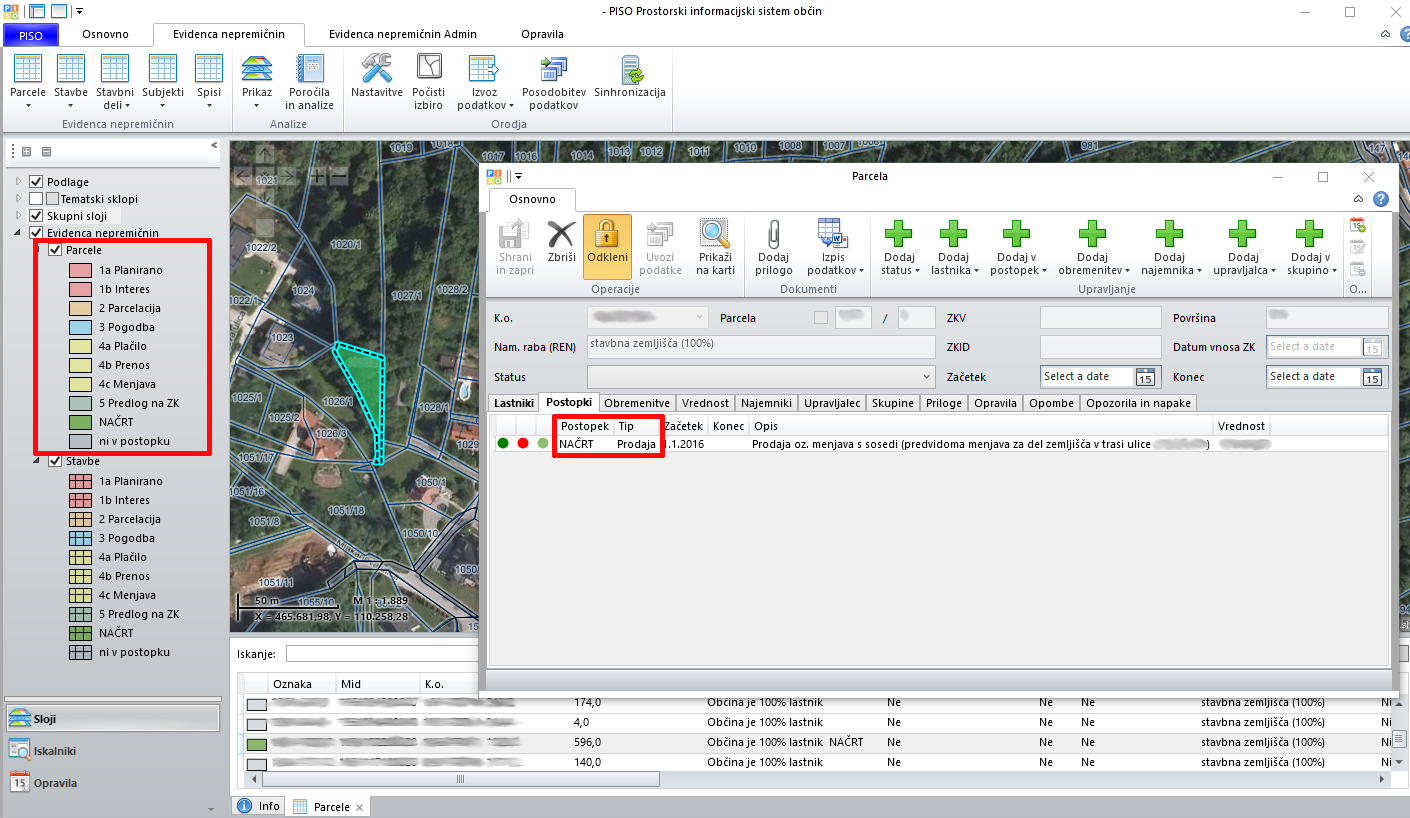Click the Dodaj prilogo paperclip icon
This screenshot has width=1410, height=818.
774,236
